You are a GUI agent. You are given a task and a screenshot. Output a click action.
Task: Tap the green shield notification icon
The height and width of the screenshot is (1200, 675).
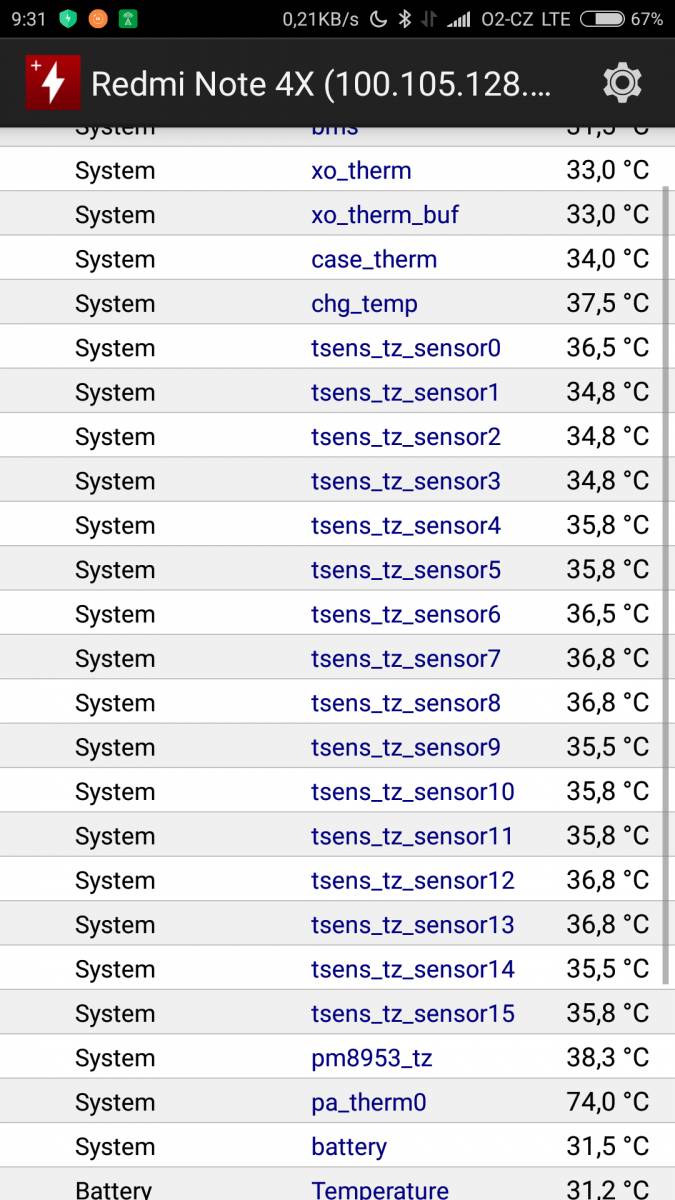pos(68,19)
